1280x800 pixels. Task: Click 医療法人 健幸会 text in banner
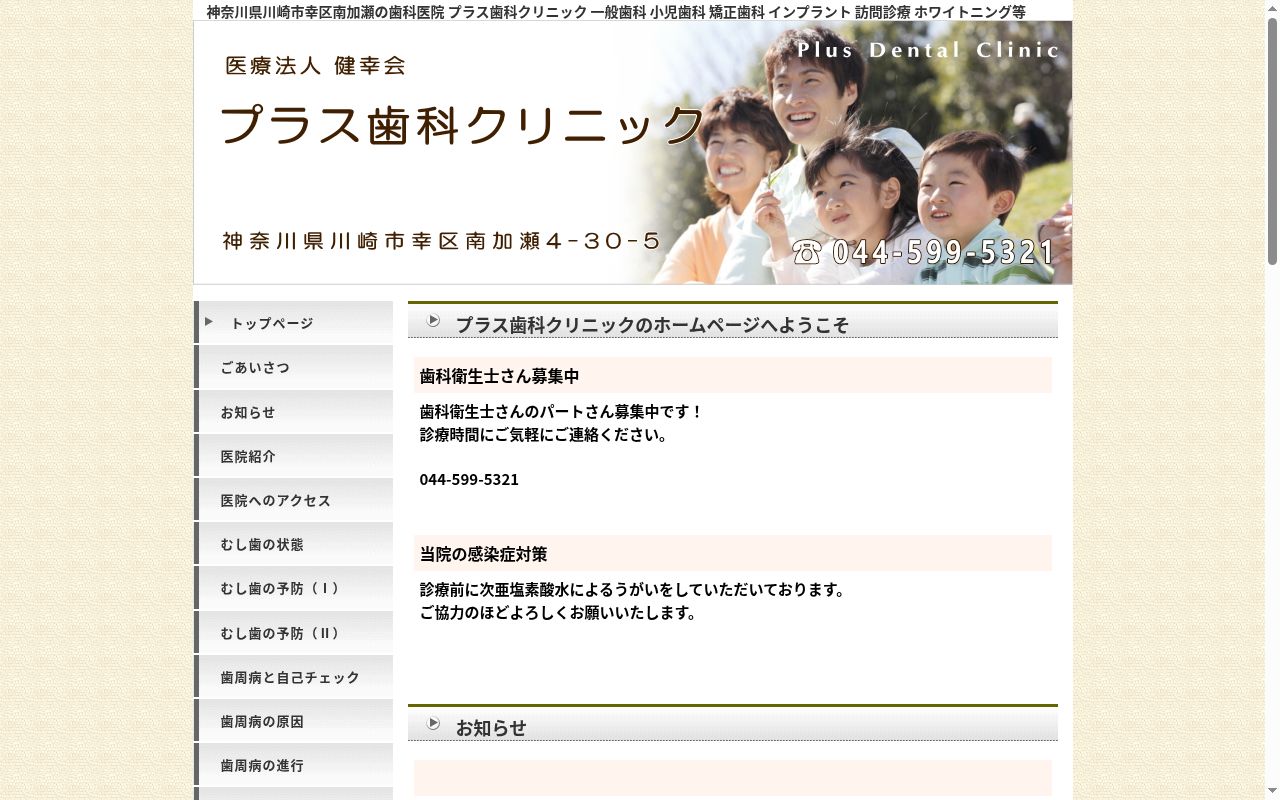coord(315,66)
